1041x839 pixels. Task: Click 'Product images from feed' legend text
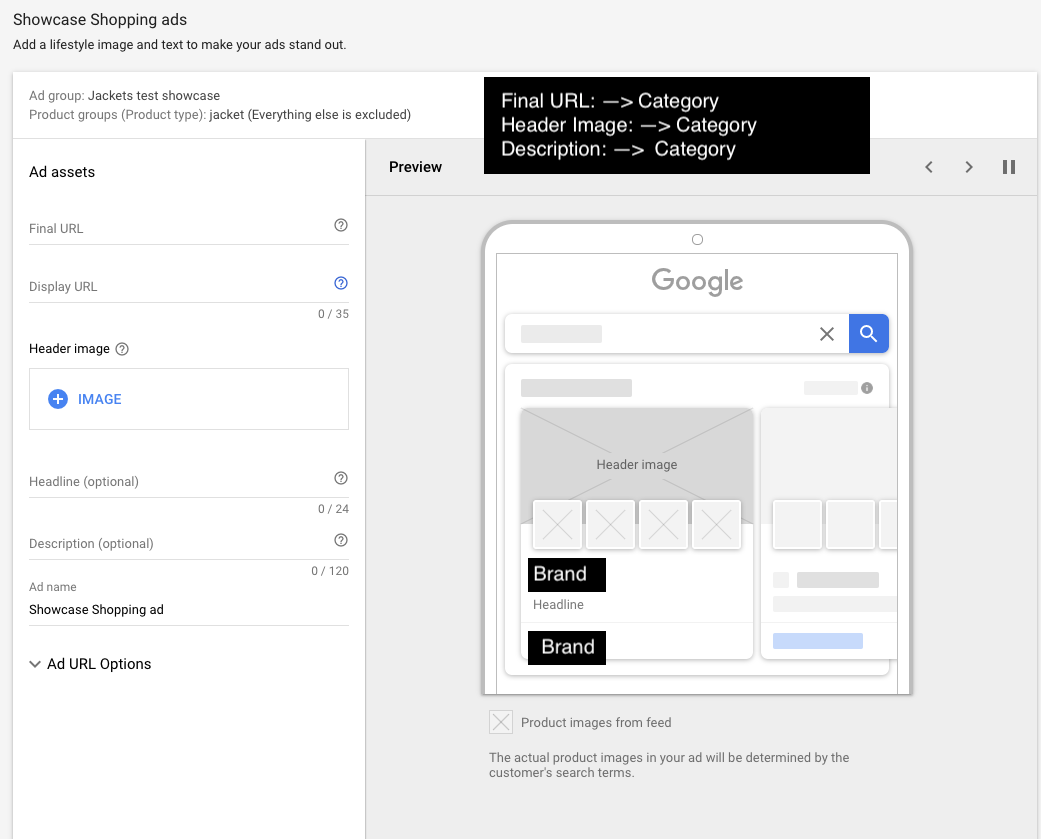[x=596, y=723]
